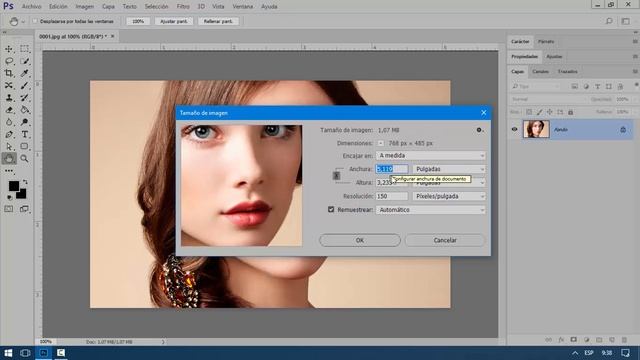Select the Dodge tool
Viewport: 640px width, 360px height.
(x=24, y=122)
